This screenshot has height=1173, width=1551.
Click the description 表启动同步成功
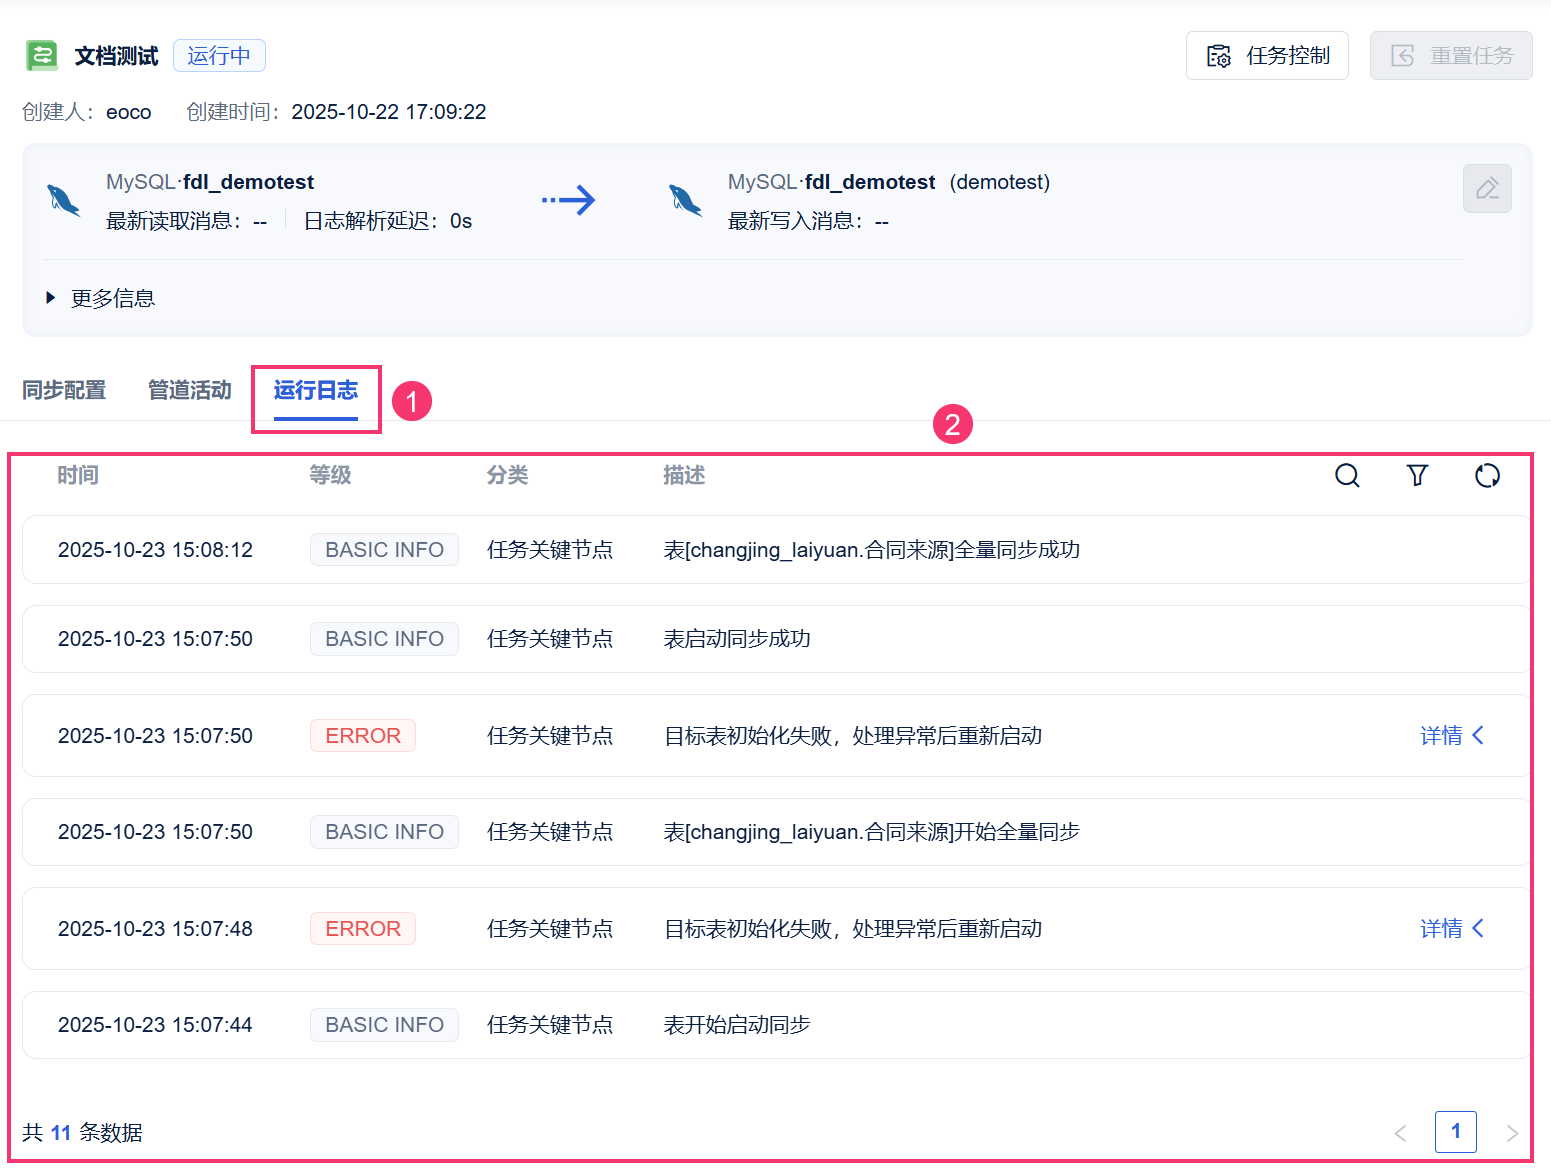tap(737, 639)
